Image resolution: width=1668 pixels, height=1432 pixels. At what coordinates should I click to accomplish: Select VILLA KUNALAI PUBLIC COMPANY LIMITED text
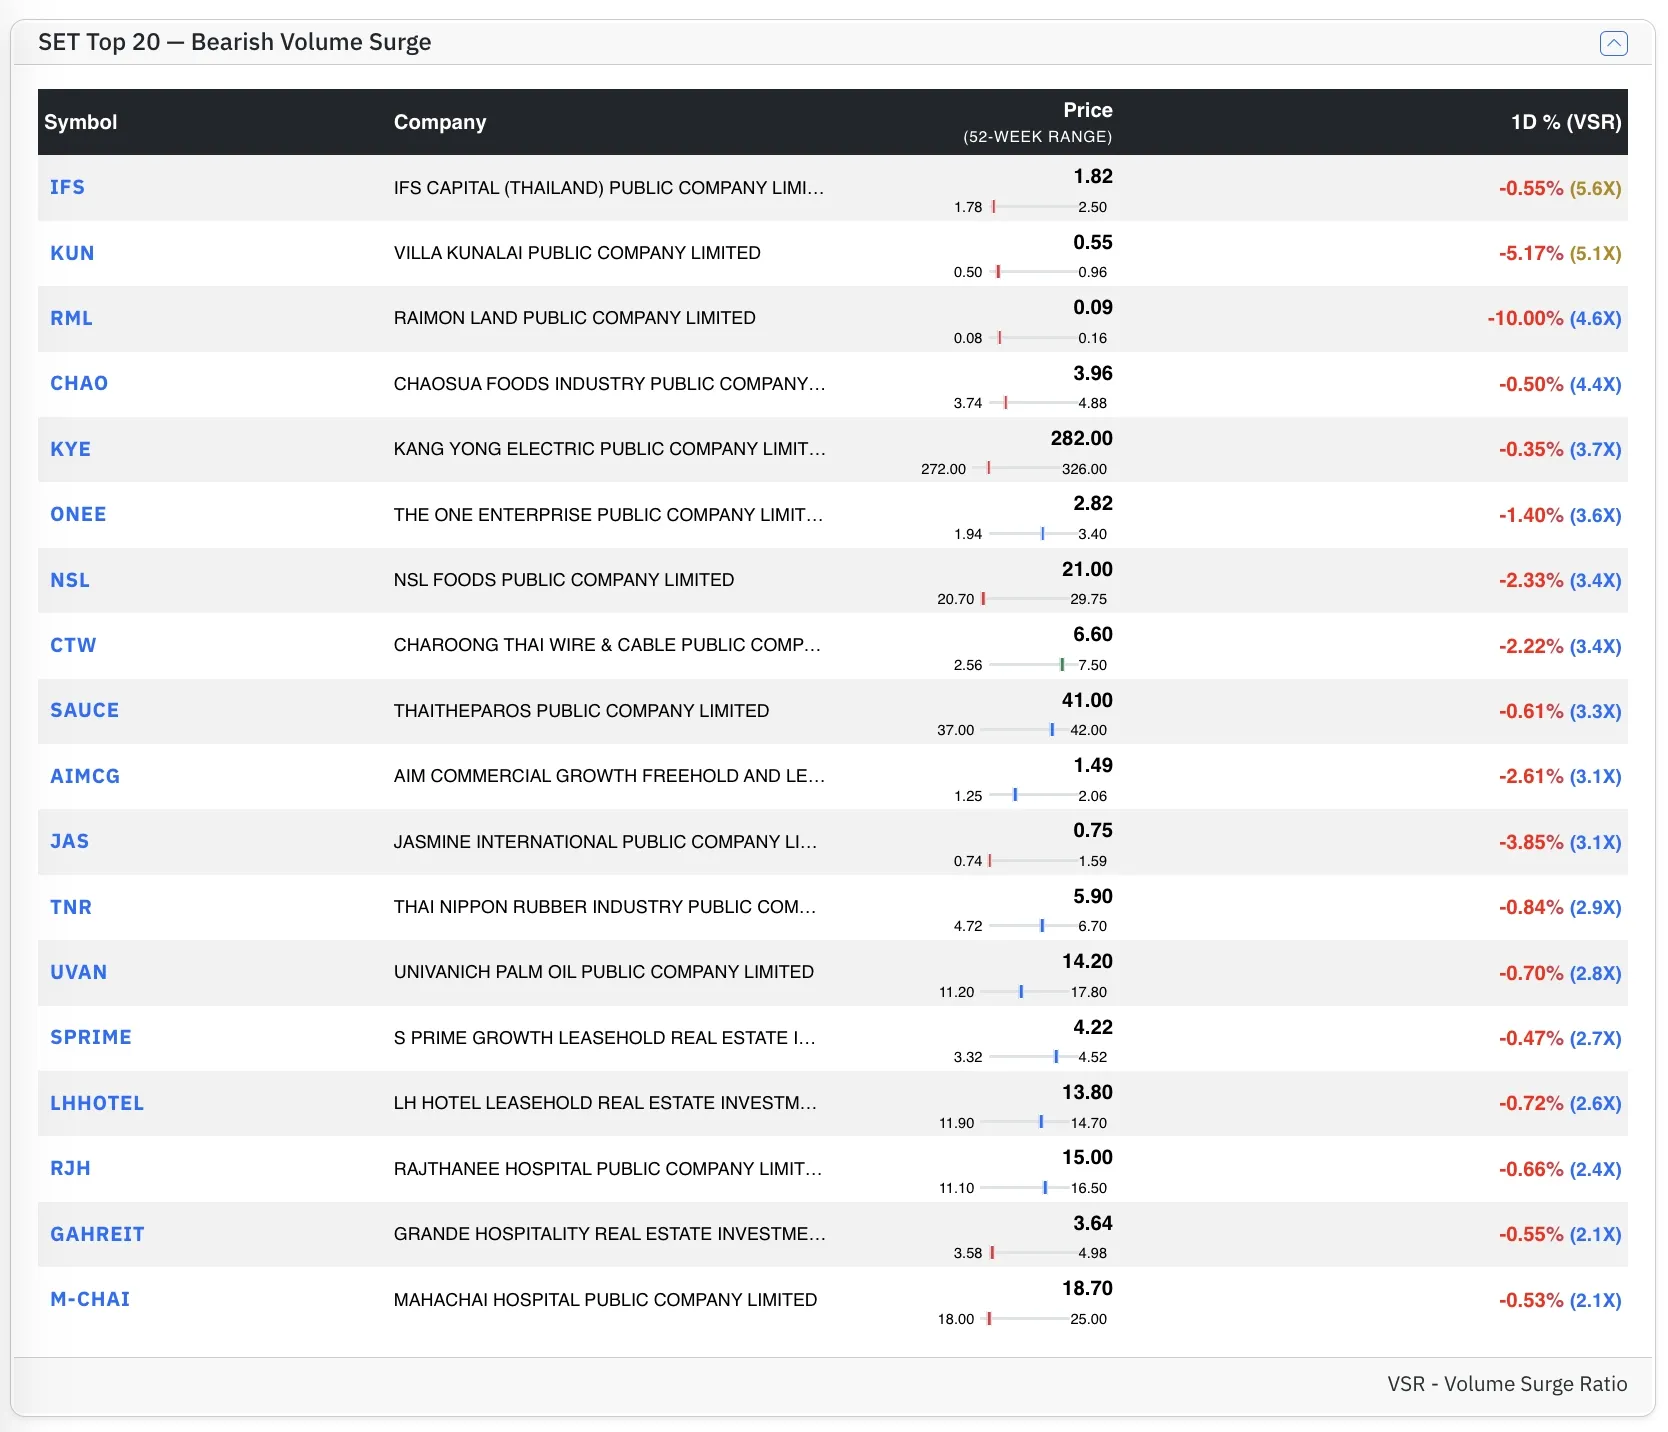pos(577,253)
